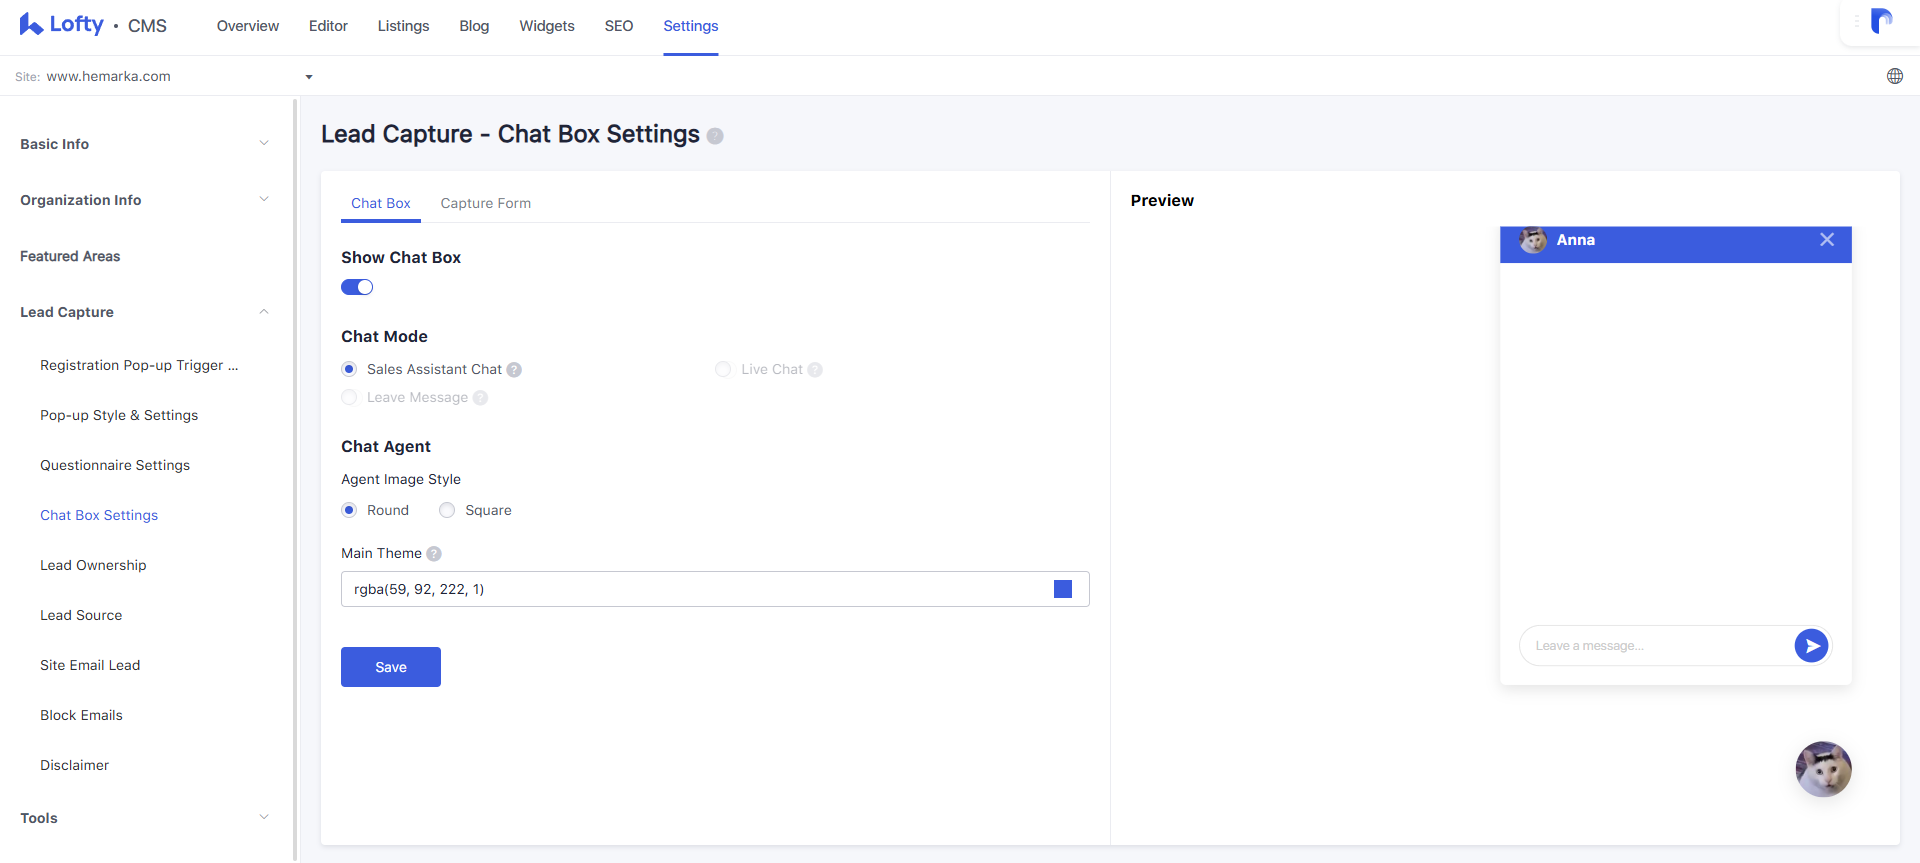The height and width of the screenshot is (863, 1920).
Task: Open the site selector dropdown
Action: tap(309, 77)
